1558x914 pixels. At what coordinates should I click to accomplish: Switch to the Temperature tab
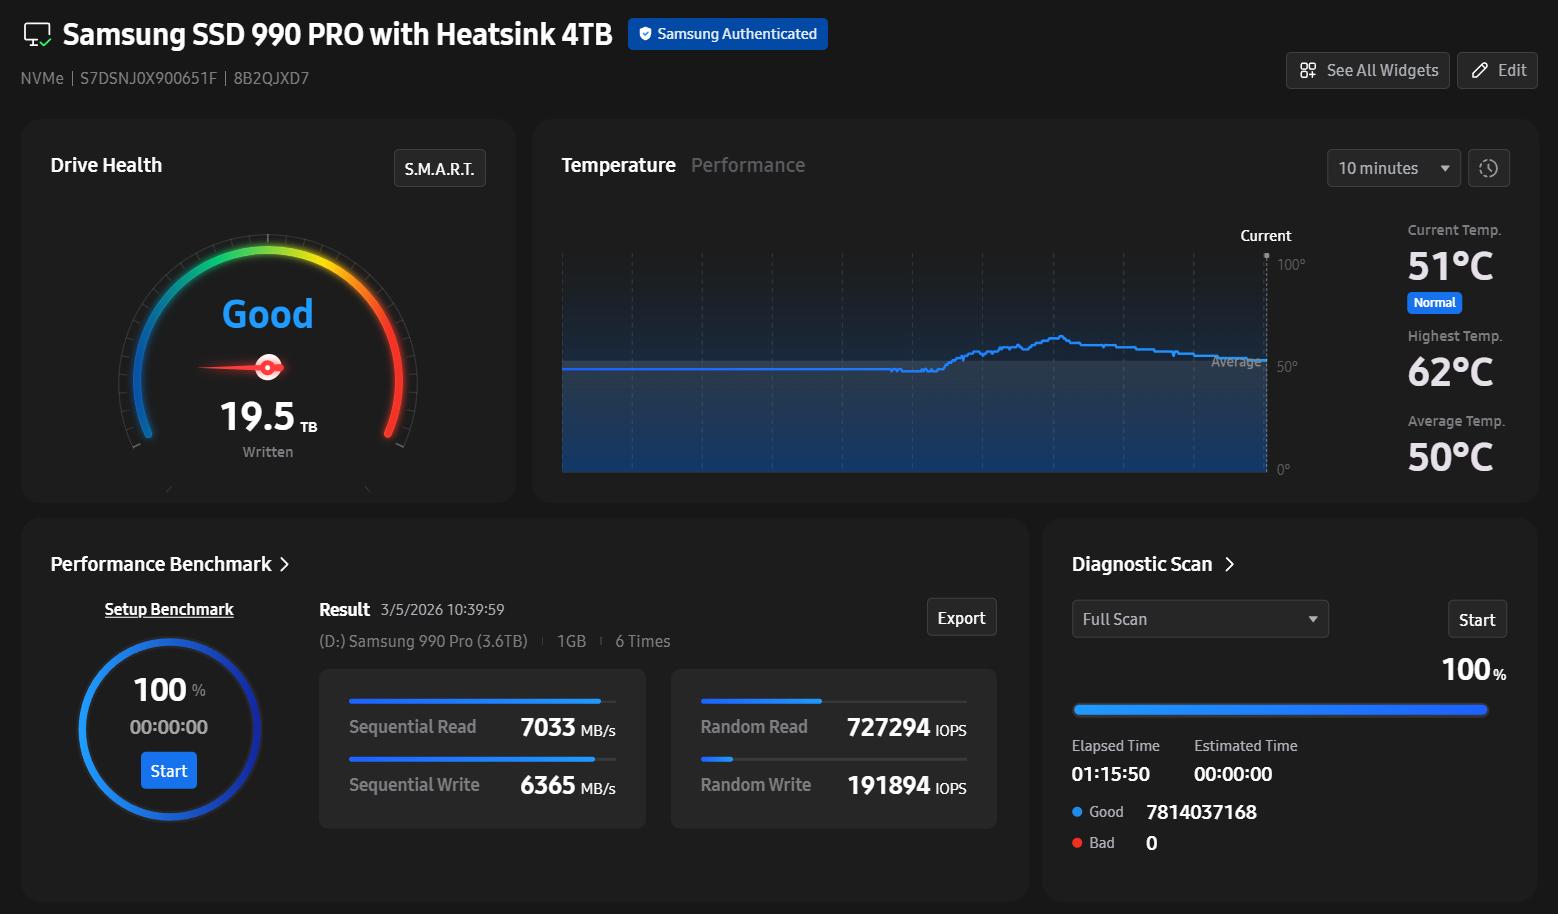click(x=618, y=165)
